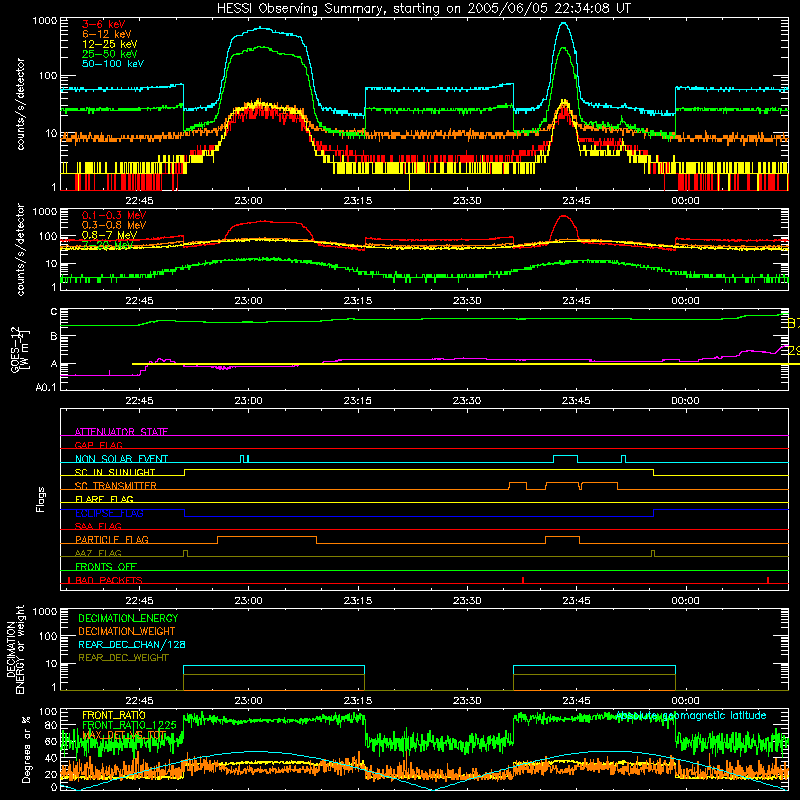Click the SC_TRANSMITTER flag label
Viewport: 800px width, 800px height.
pos(115,486)
